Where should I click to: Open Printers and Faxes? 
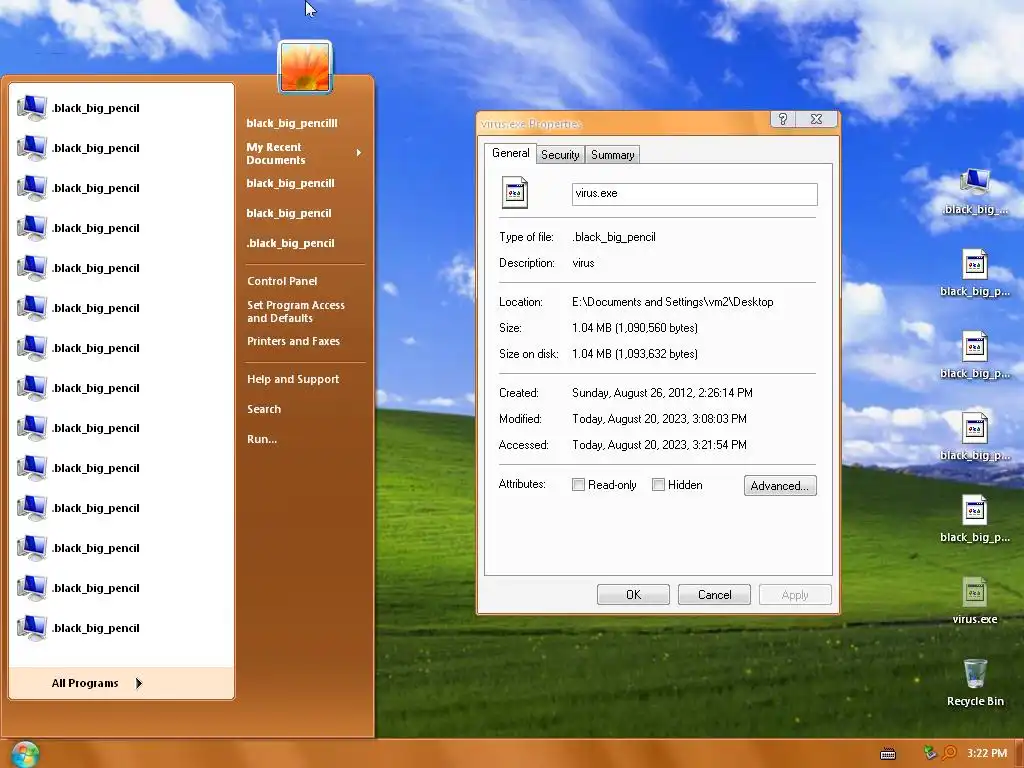(x=293, y=341)
